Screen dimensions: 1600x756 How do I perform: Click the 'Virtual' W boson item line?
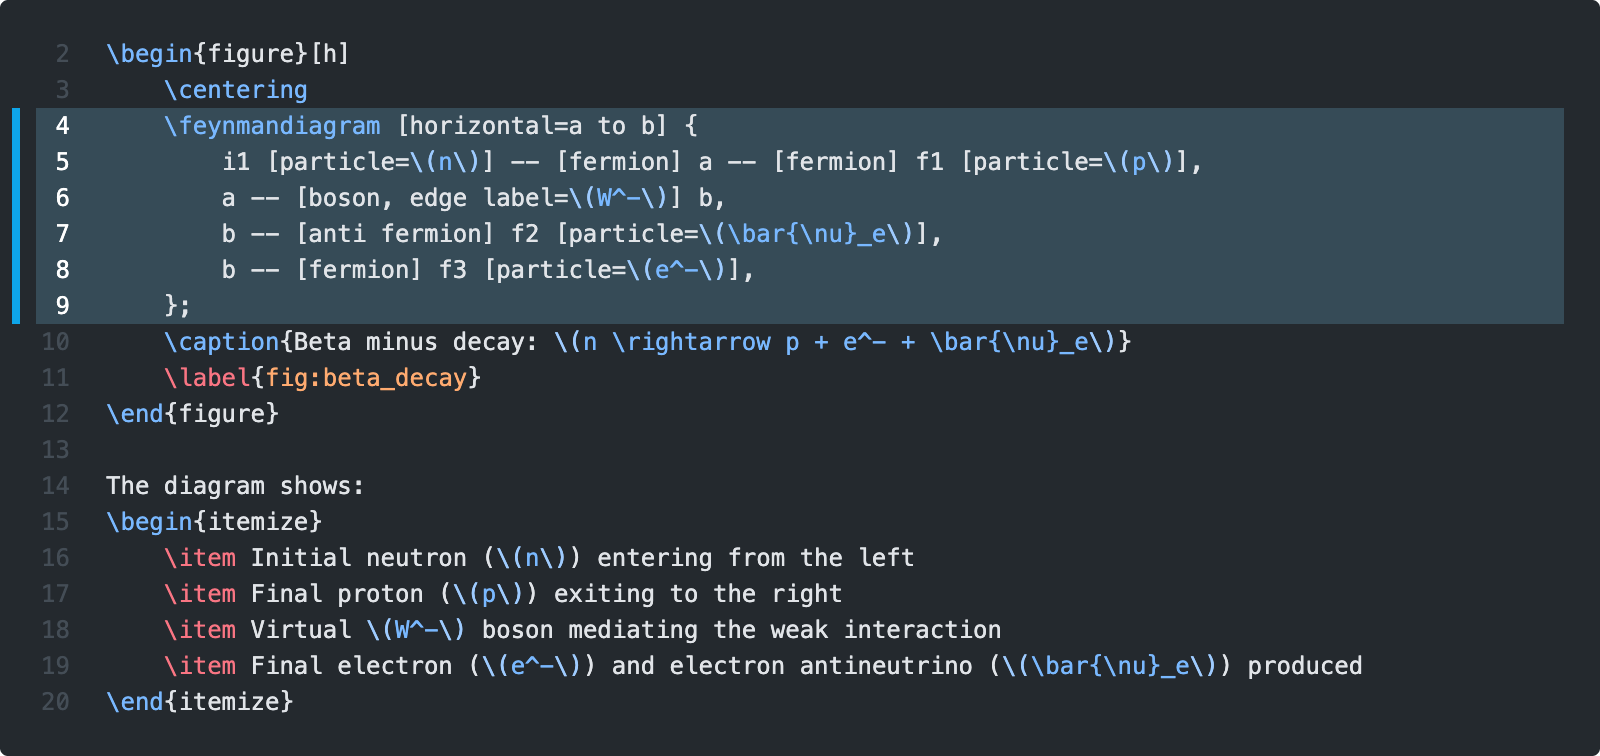tap(582, 630)
